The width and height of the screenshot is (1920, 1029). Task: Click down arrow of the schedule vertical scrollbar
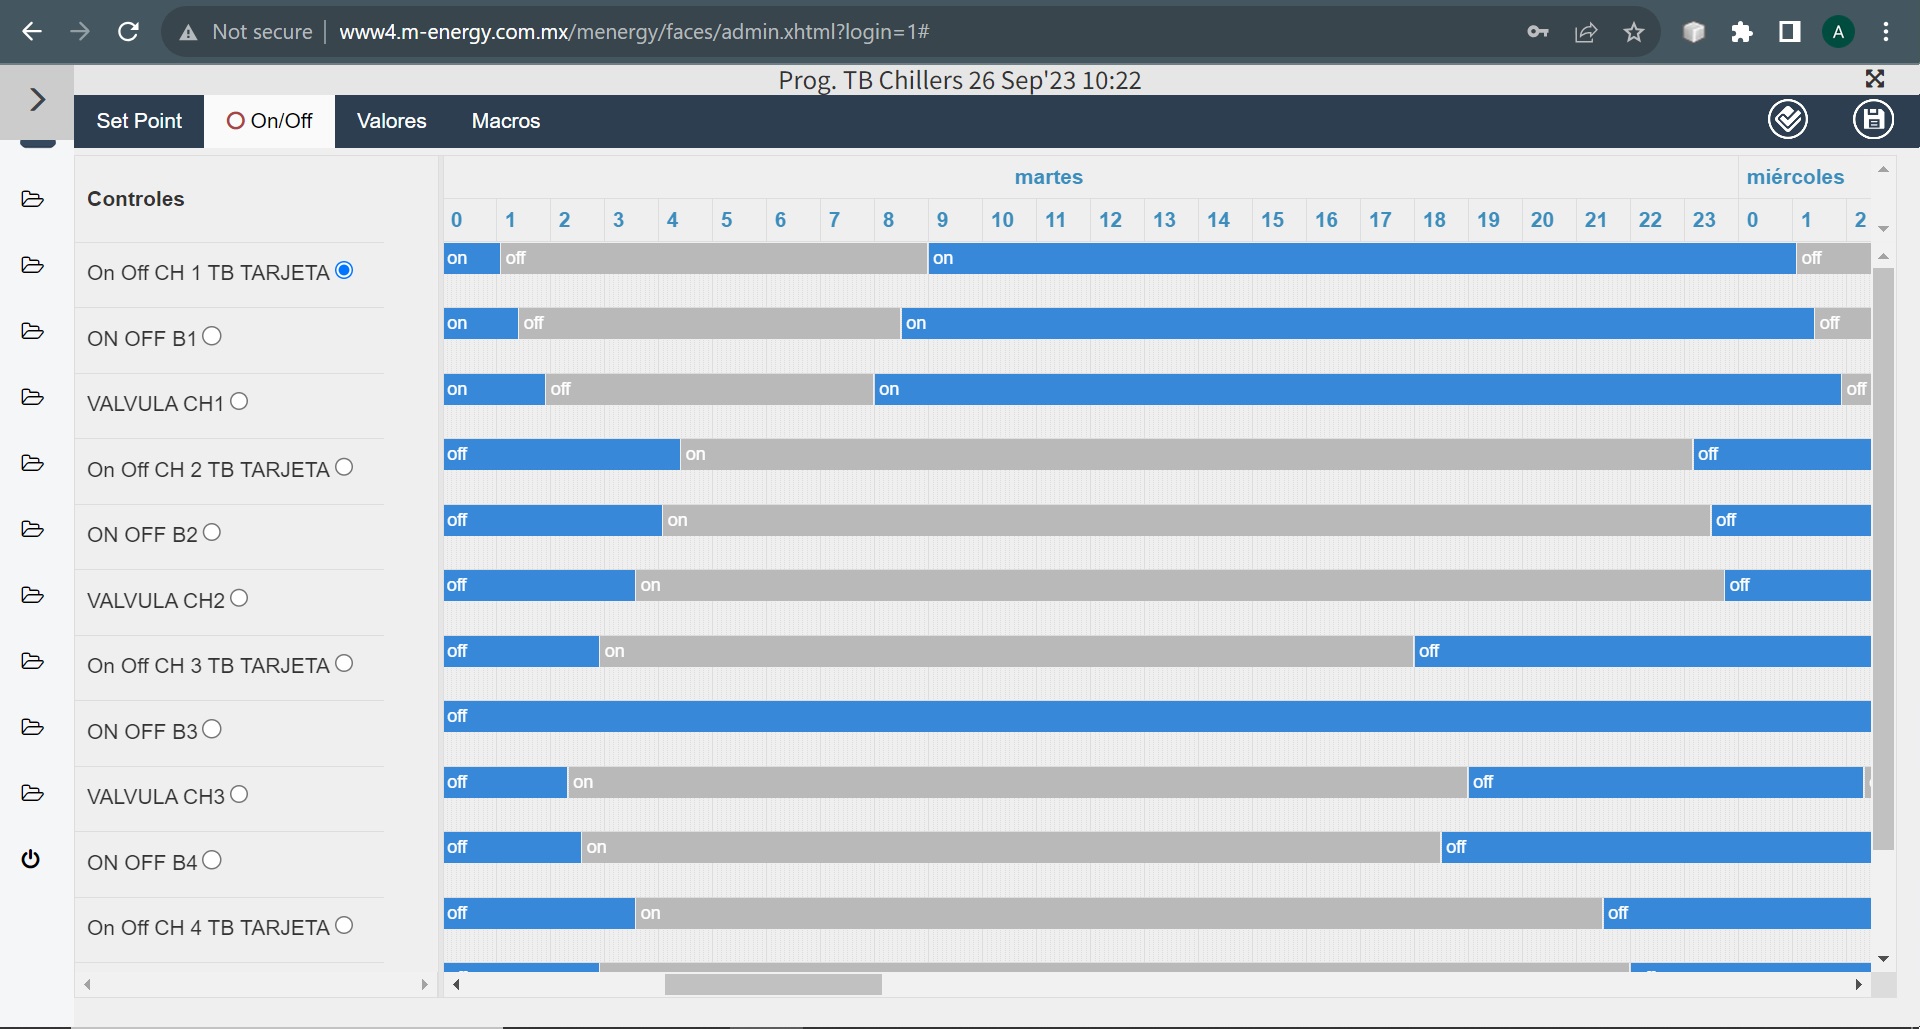(x=1883, y=958)
